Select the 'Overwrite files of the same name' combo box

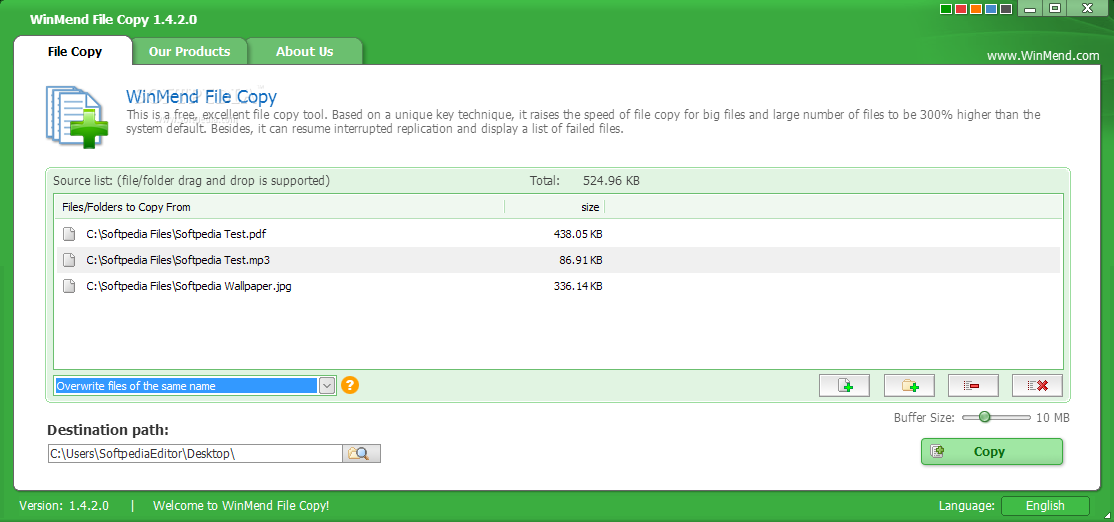click(x=195, y=386)
